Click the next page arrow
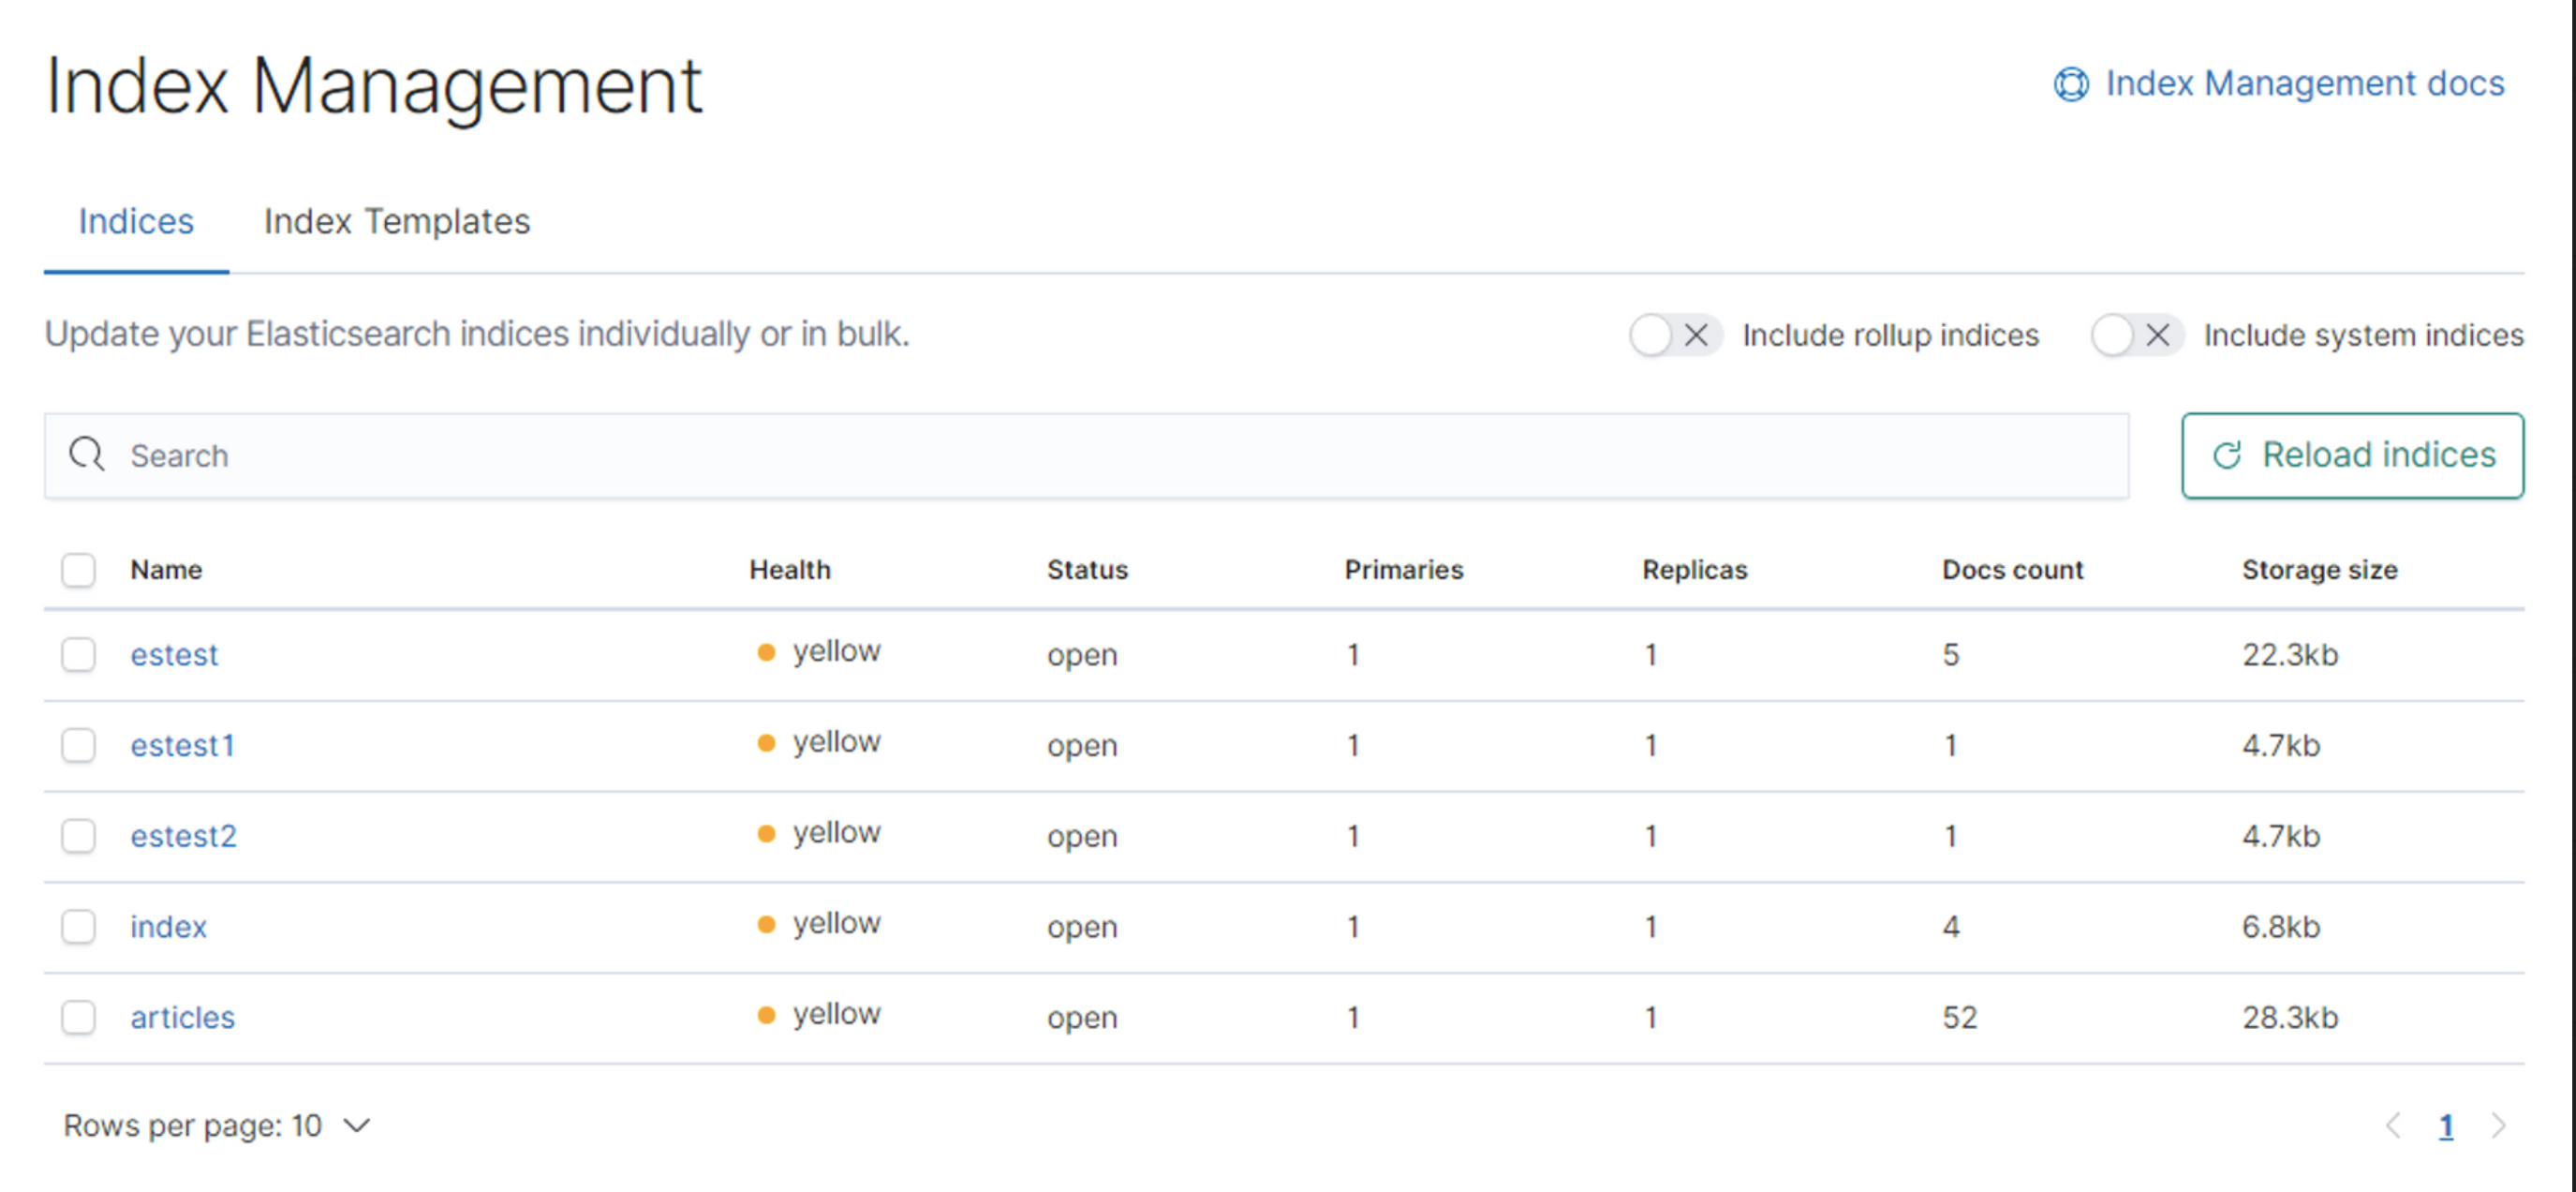 2498,1126
